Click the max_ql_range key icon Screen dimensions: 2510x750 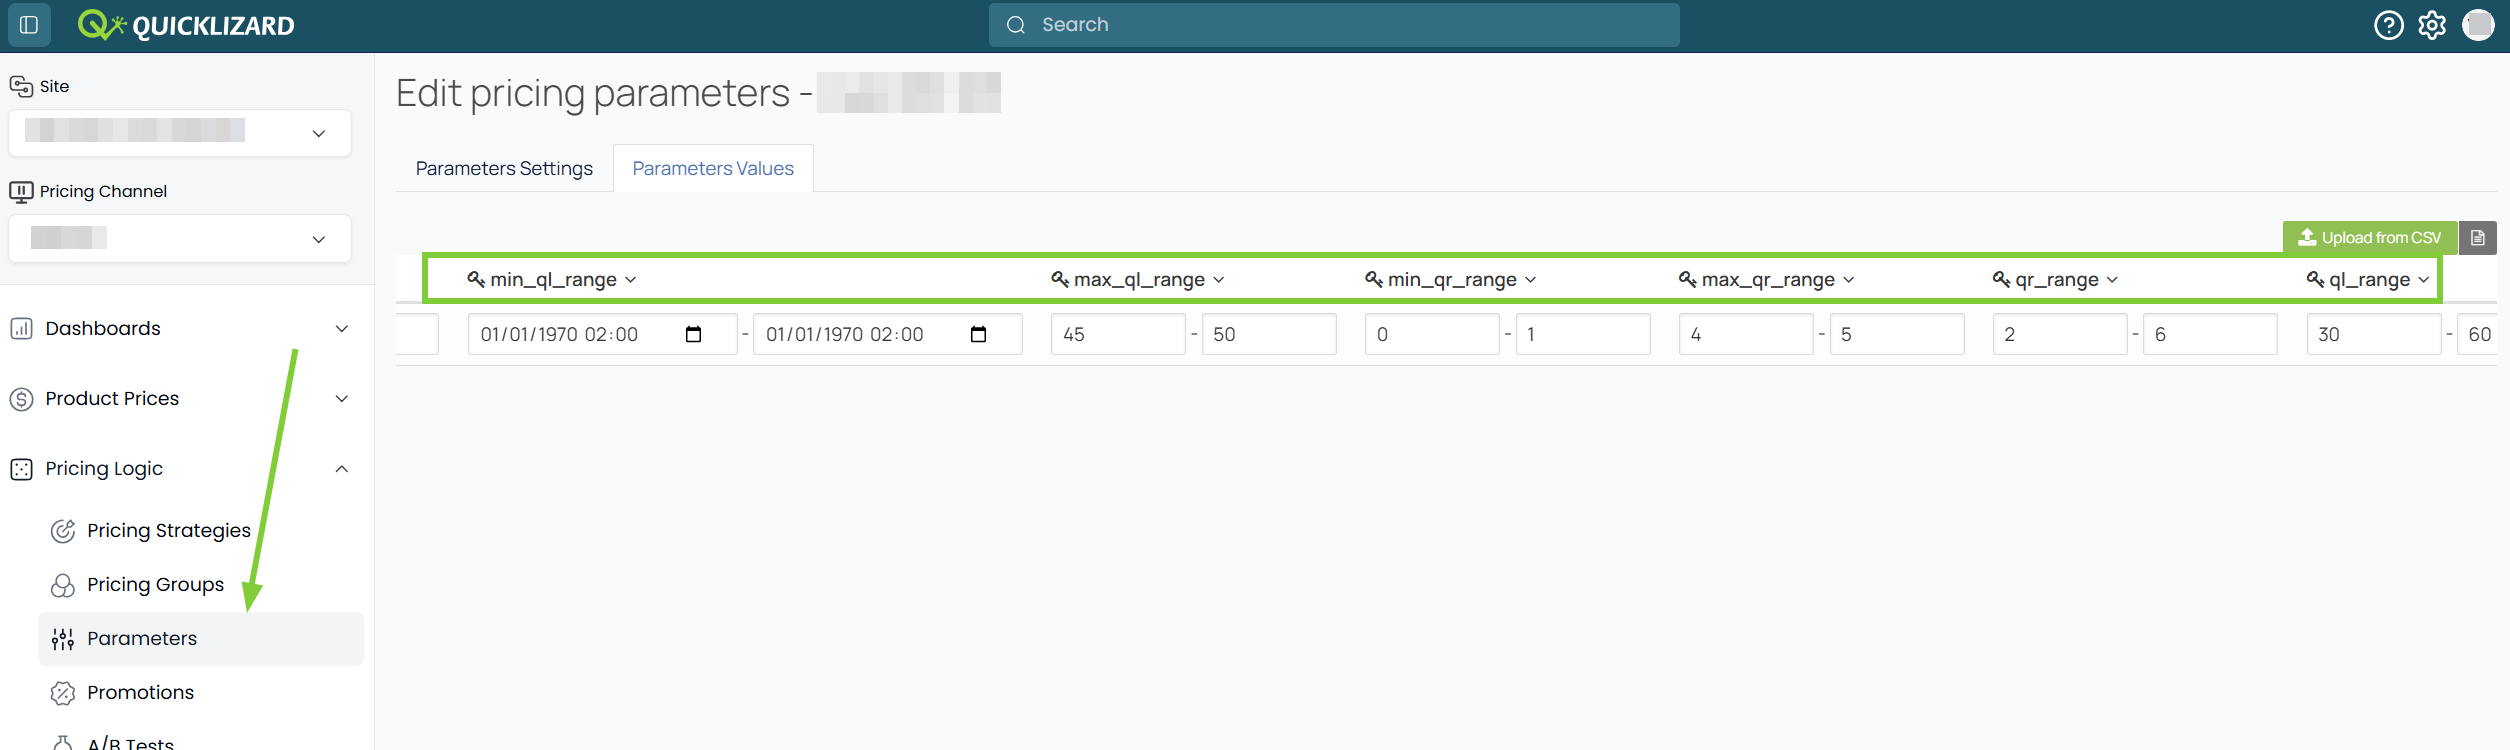click(x=1060, y=279)
